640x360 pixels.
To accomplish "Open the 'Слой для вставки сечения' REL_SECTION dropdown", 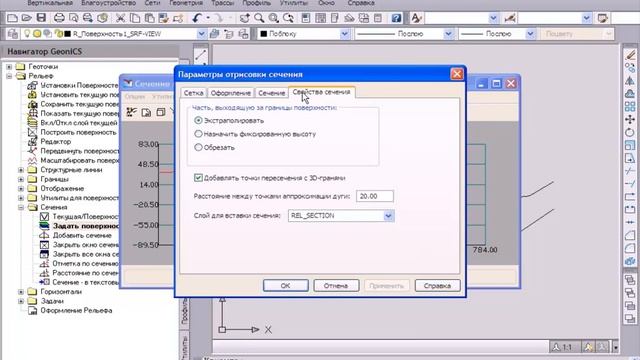I will point(388,216).
